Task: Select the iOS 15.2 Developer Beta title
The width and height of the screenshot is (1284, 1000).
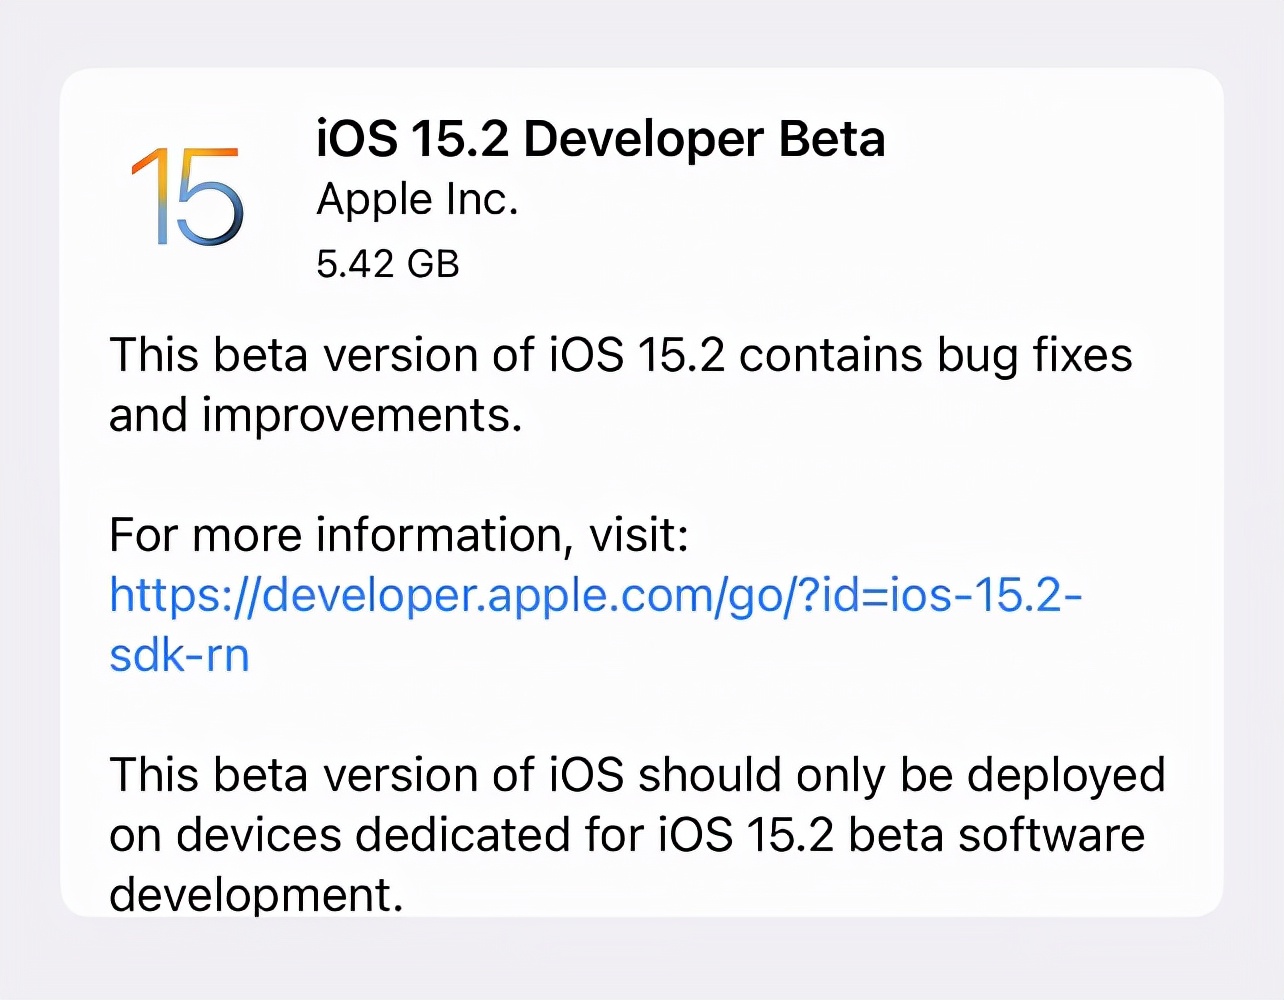Action: [600, 138]
